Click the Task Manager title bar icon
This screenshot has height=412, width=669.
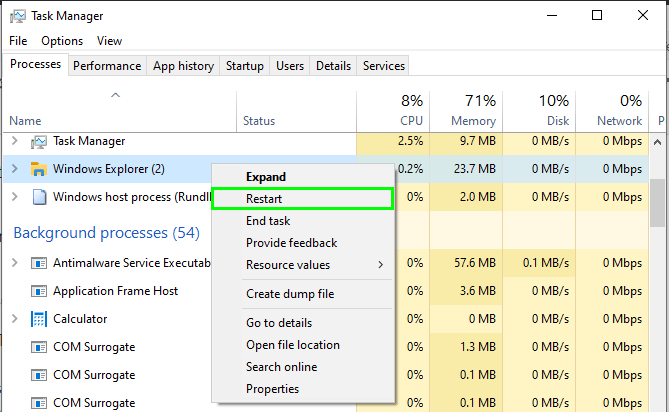tap(17, 16)
